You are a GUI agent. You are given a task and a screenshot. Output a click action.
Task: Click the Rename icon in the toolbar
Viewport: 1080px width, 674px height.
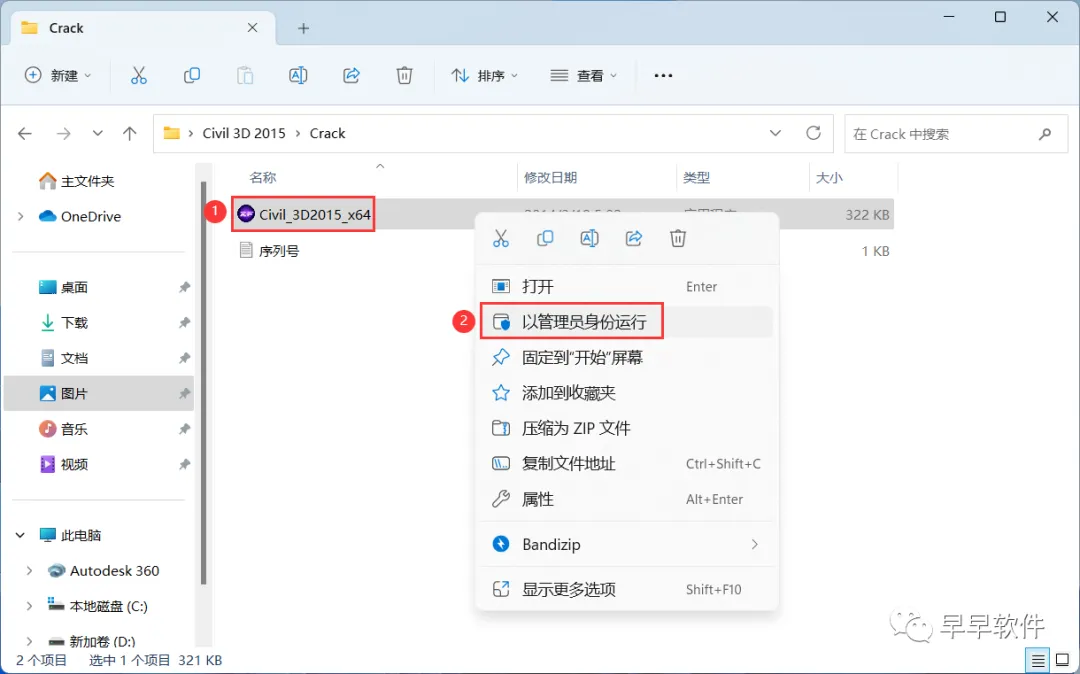[x=298, y=75]
